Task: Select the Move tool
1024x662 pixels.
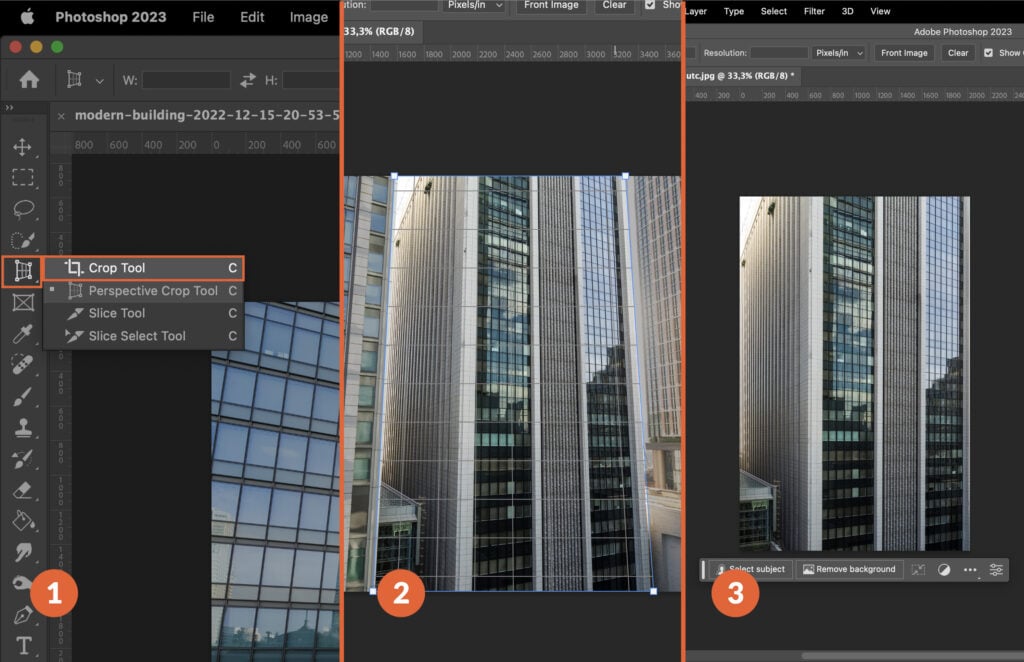Action: point(24,146)
